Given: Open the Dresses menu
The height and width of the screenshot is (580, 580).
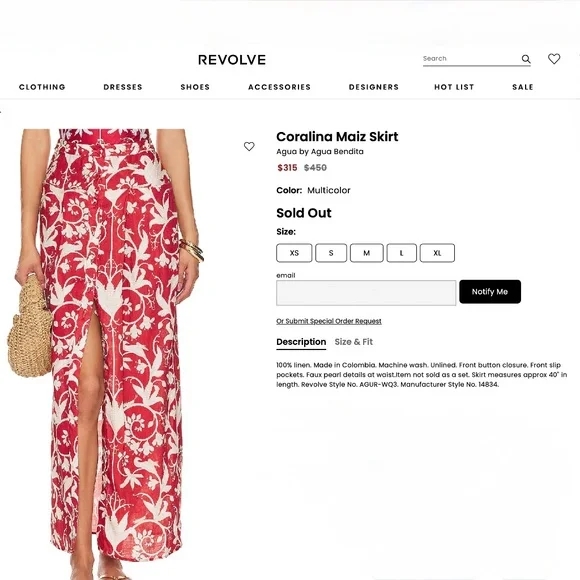Looking at the screenshot, I should [x=123, y=87].
